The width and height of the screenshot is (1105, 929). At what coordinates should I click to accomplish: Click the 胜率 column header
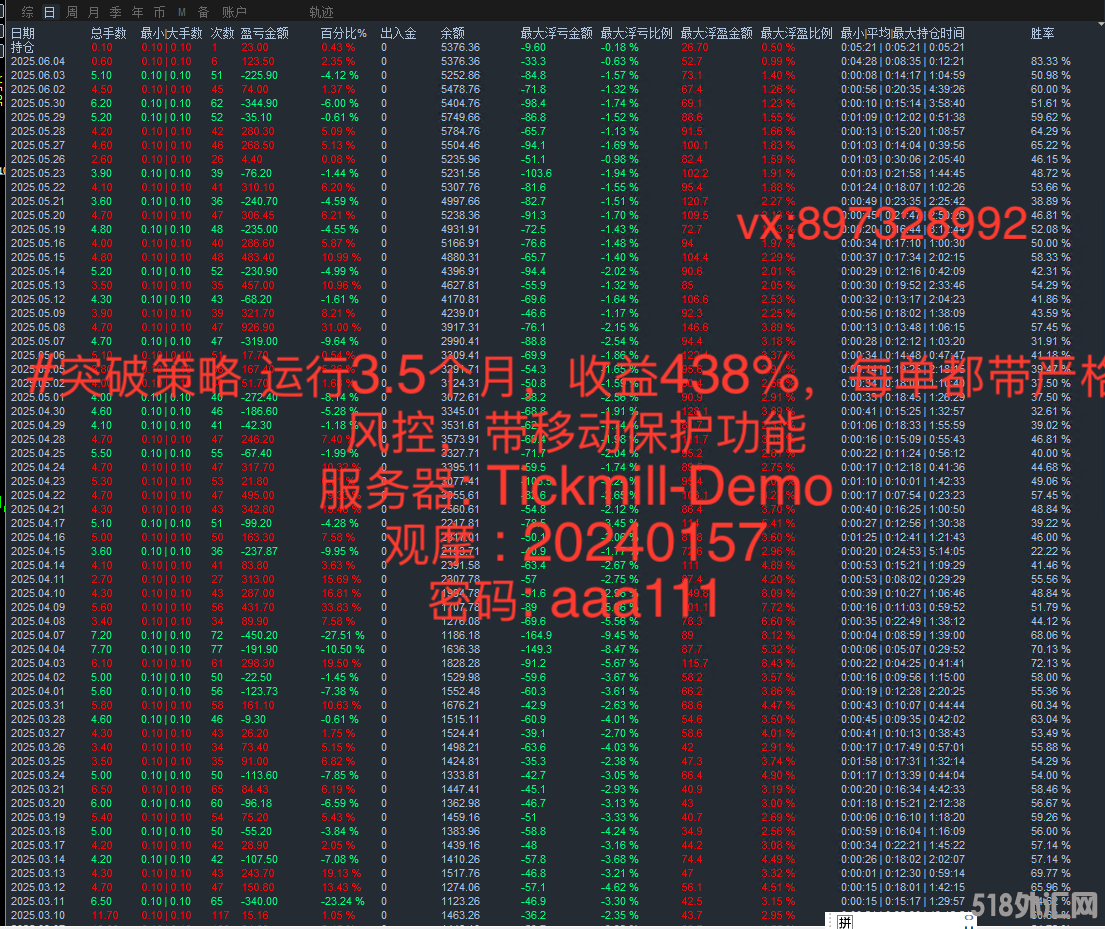point(1042,33)
